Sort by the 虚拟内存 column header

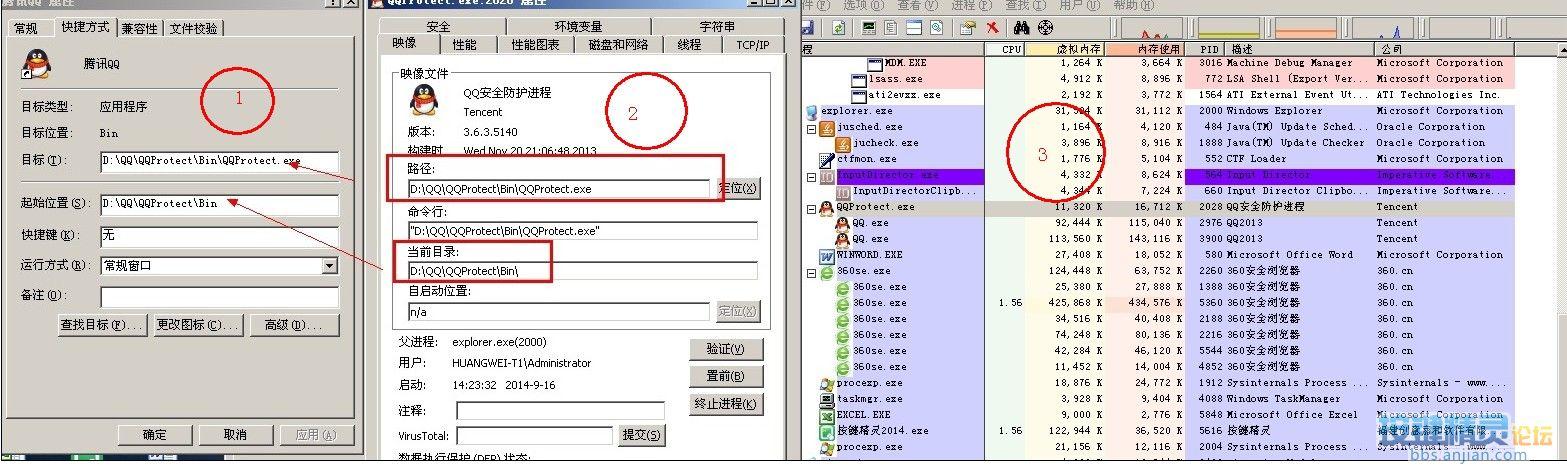[1066, 48]
